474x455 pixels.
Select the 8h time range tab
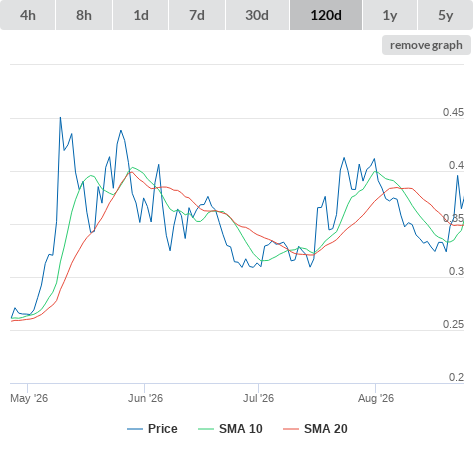pyautogui.click(x=84, y=15)
